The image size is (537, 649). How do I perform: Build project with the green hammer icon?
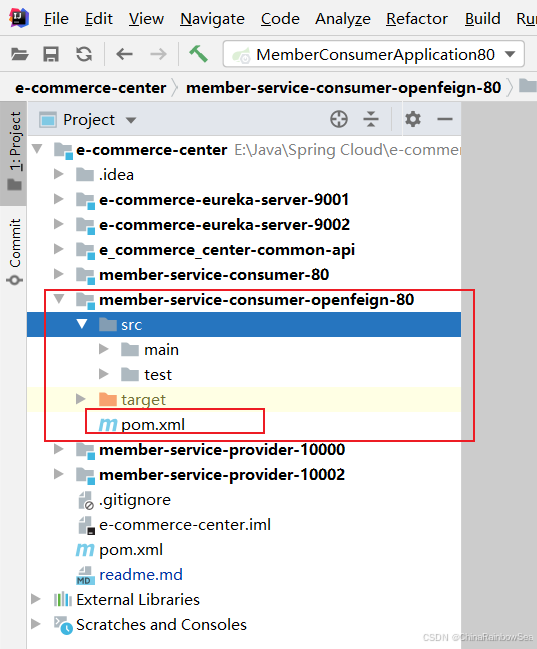point(198,54)
